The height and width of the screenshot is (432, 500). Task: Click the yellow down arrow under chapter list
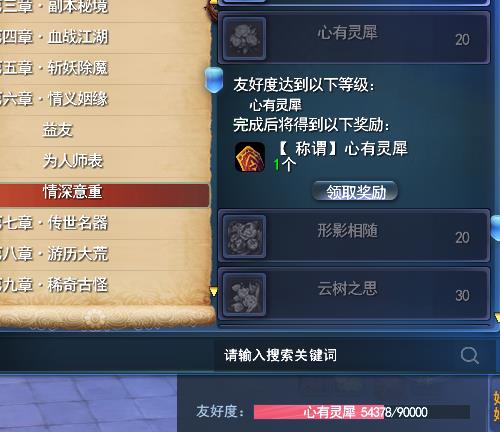(x=214, y=292)
